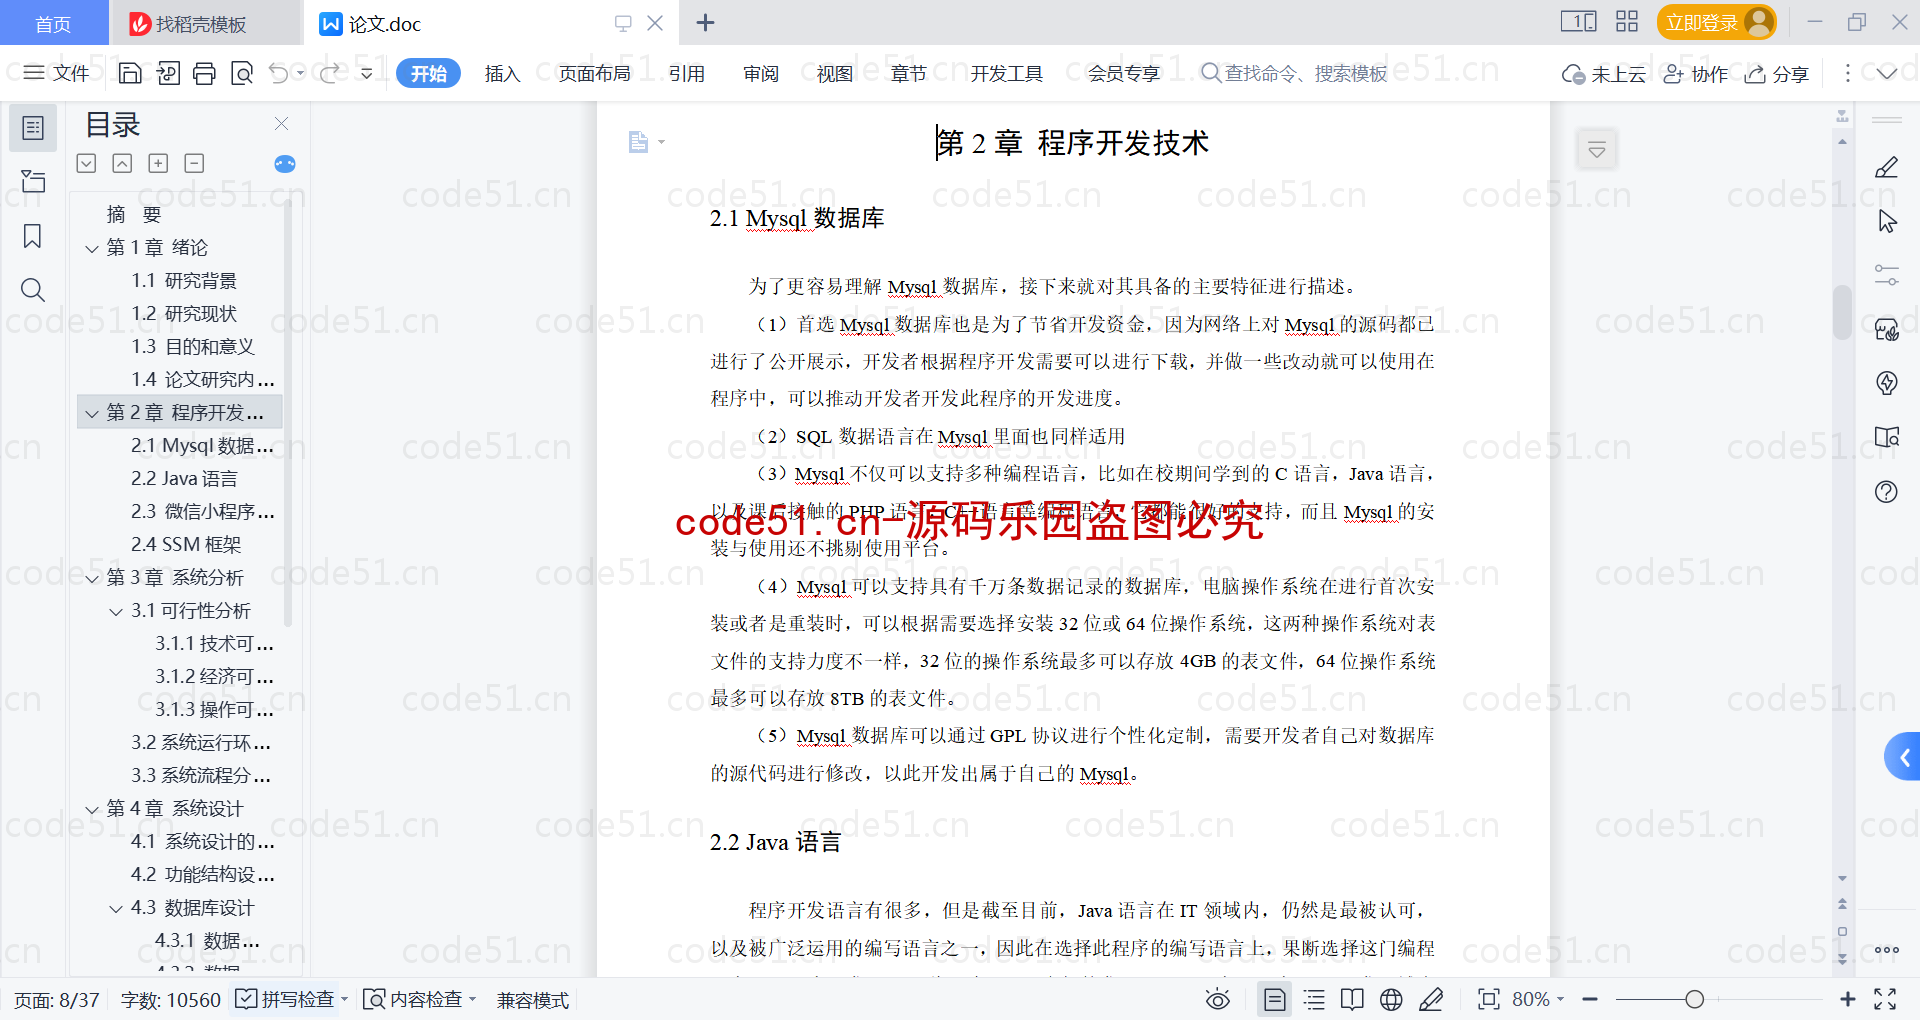Image resolution: width=1920 pixels, height=1020 pixels.
Task: Click the blue side arrow expand tab
Action: click(x=1903, y=757)
